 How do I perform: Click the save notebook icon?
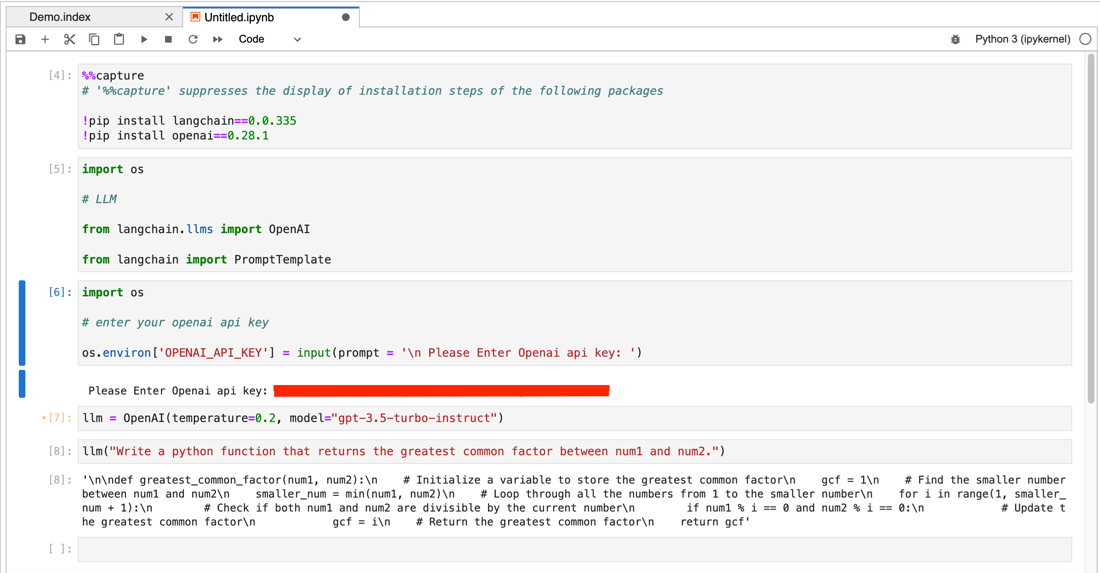pyautogui.click(x=20, y=40)
